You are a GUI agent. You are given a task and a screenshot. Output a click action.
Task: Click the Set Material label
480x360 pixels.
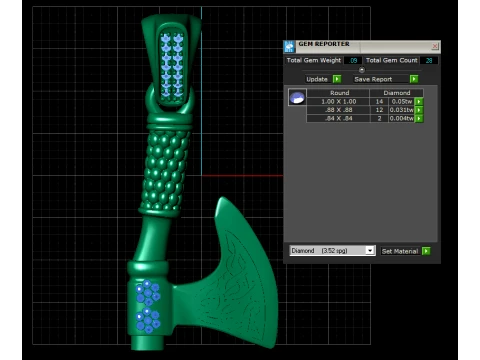(x=399, y=251)
